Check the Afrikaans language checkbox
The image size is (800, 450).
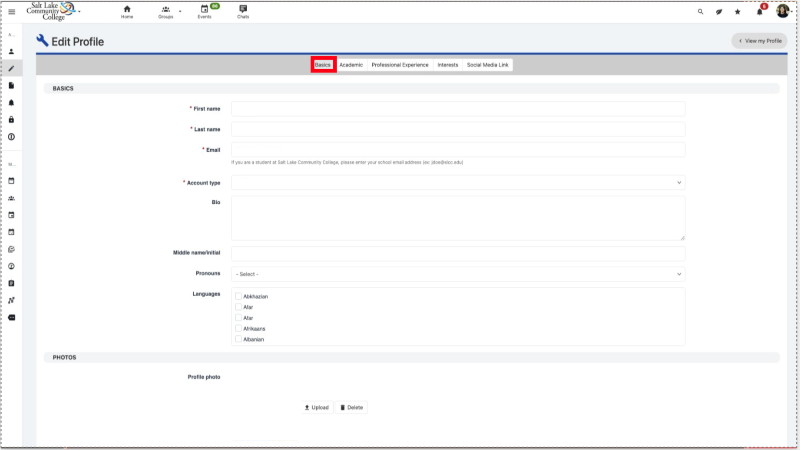point(238,328)
